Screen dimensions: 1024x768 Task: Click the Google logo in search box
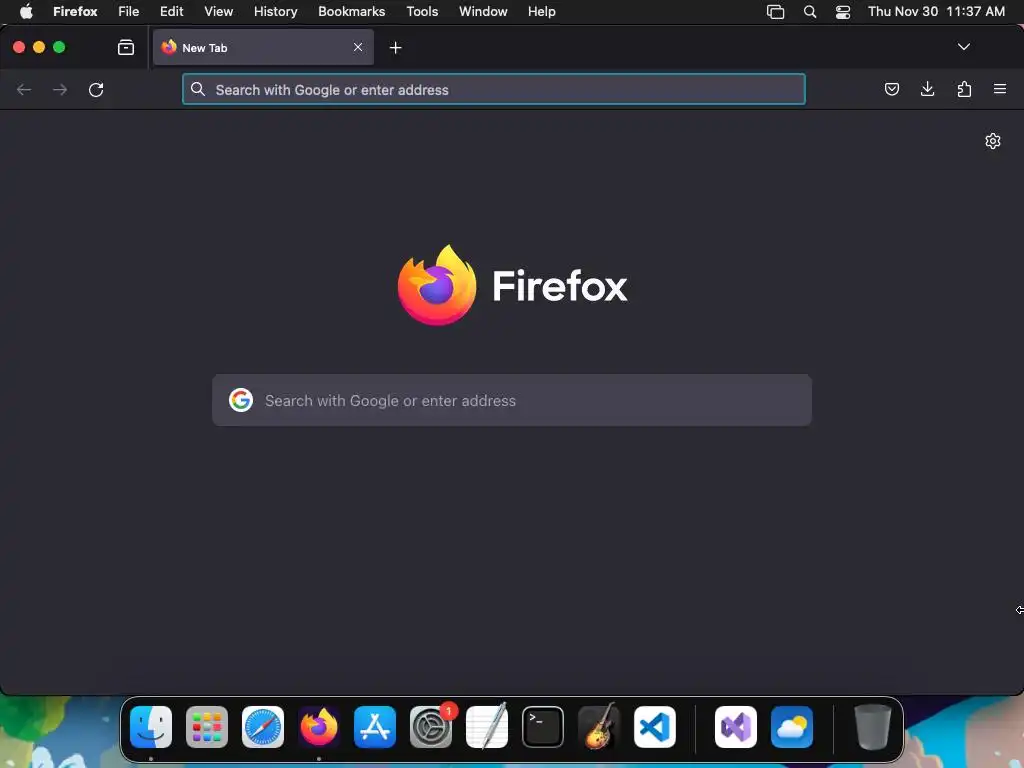pyautogui.click(x=241, y=400)
